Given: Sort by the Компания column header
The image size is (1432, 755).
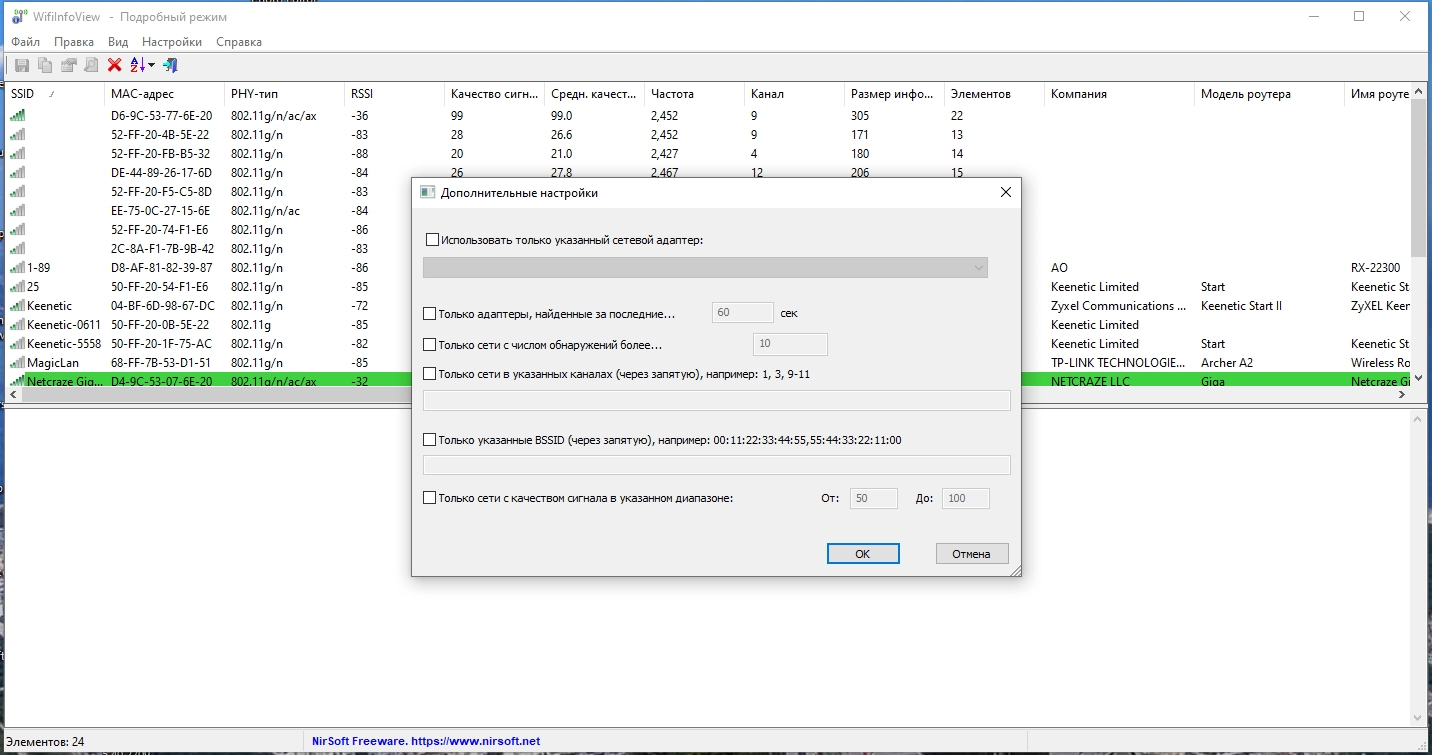Looking at the screenshot, I should pos(1119,94).
